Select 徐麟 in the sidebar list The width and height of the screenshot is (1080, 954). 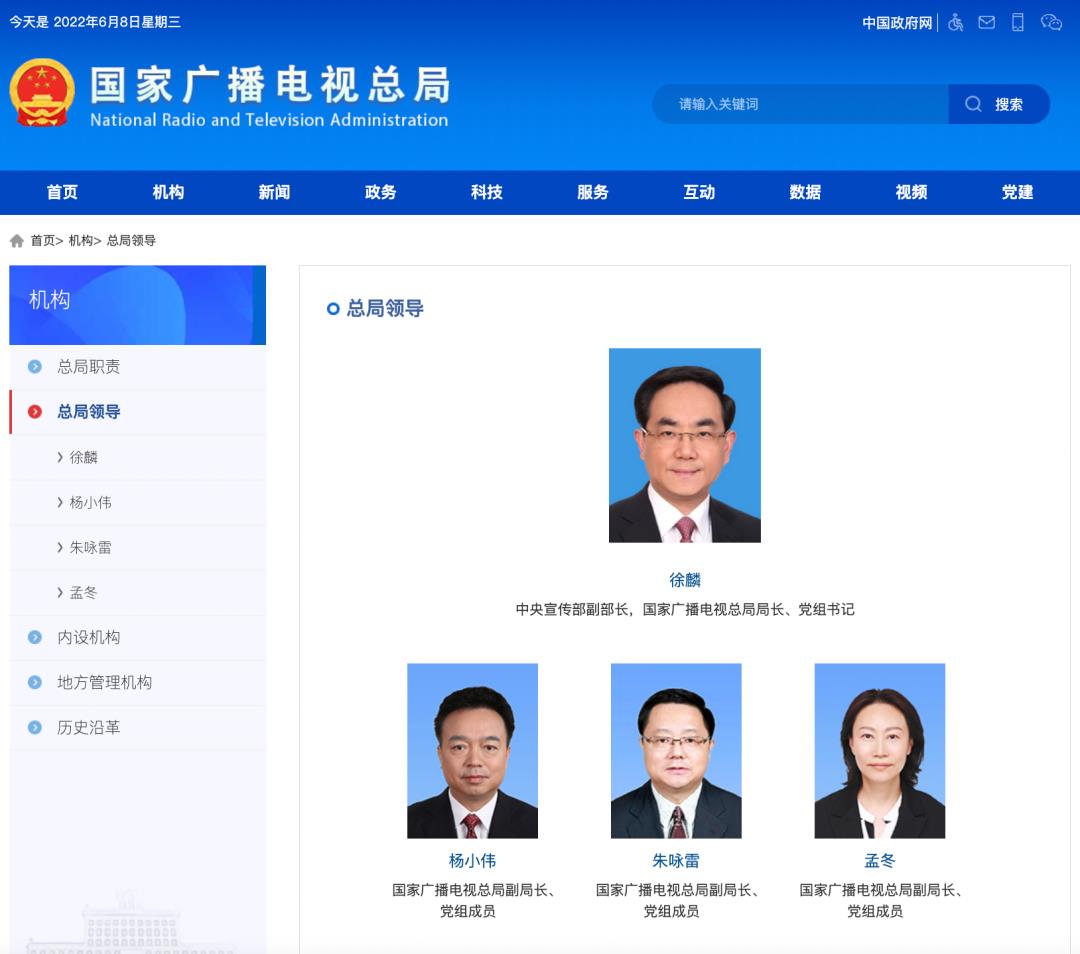pos(83,457)
